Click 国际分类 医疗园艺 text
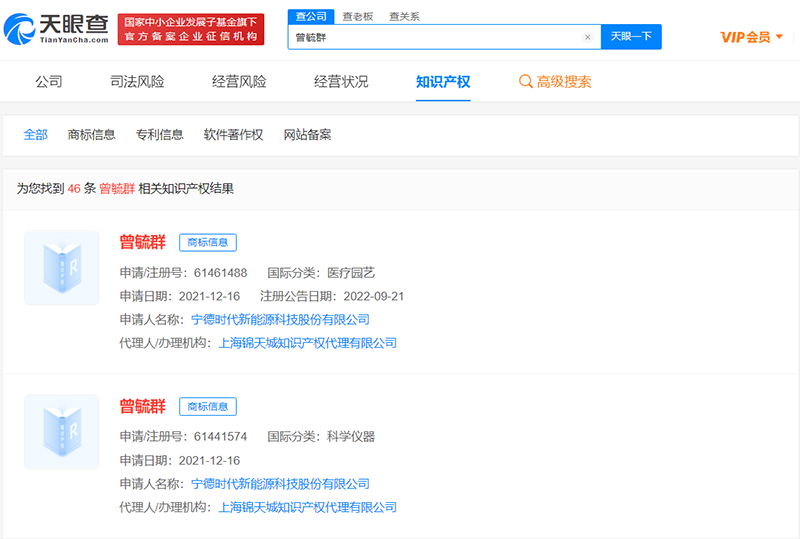This screenshot has height=539, width=800. tap(321, 273)
